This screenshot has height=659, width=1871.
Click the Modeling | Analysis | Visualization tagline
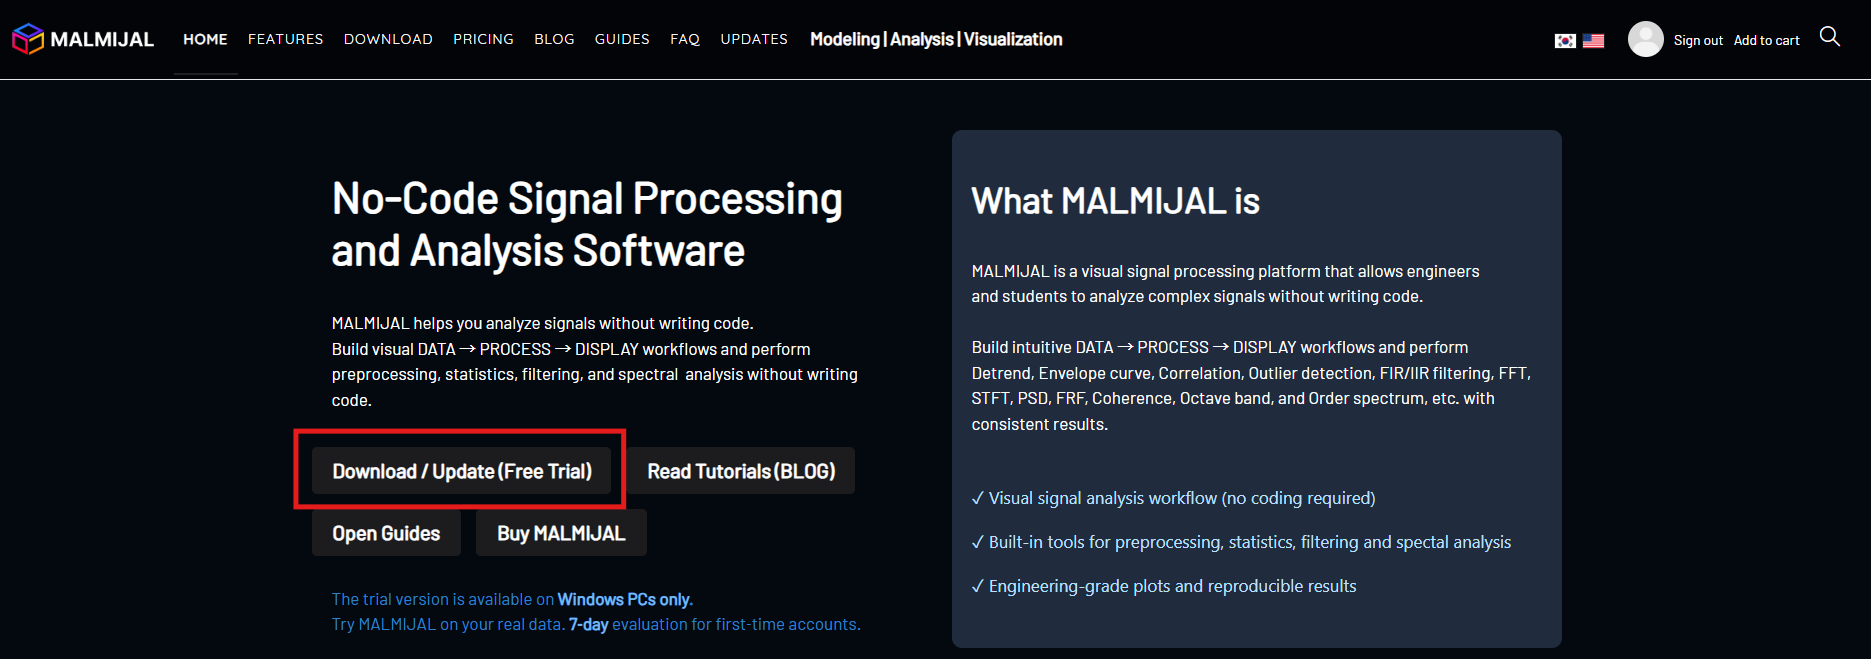tap(936, 39)
